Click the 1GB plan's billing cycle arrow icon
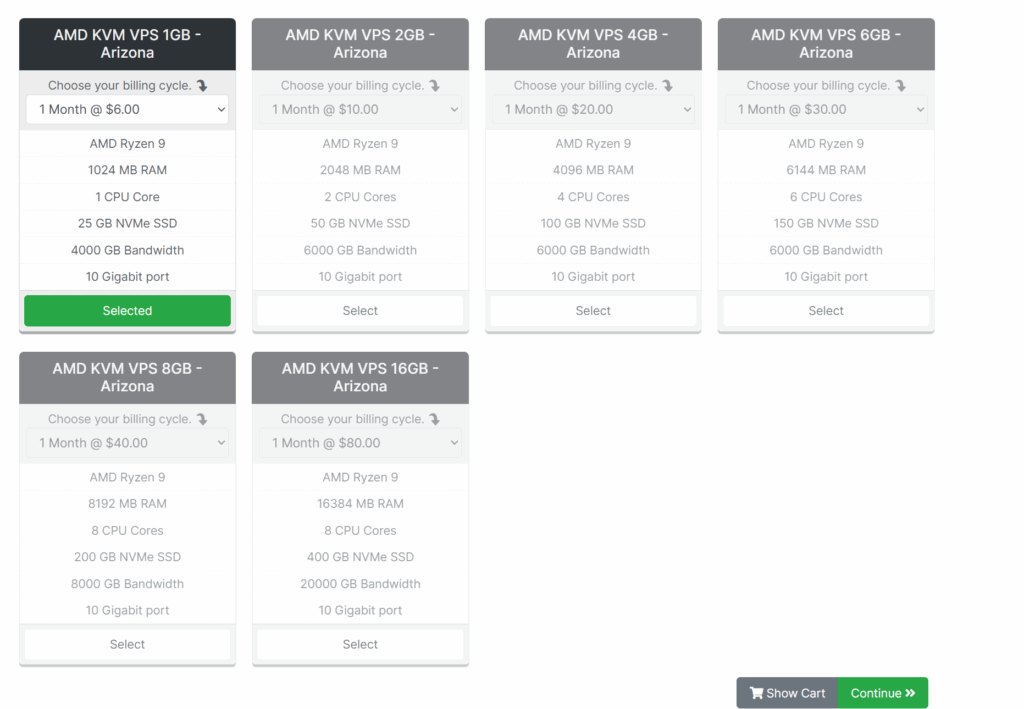 tap(202, 86)
